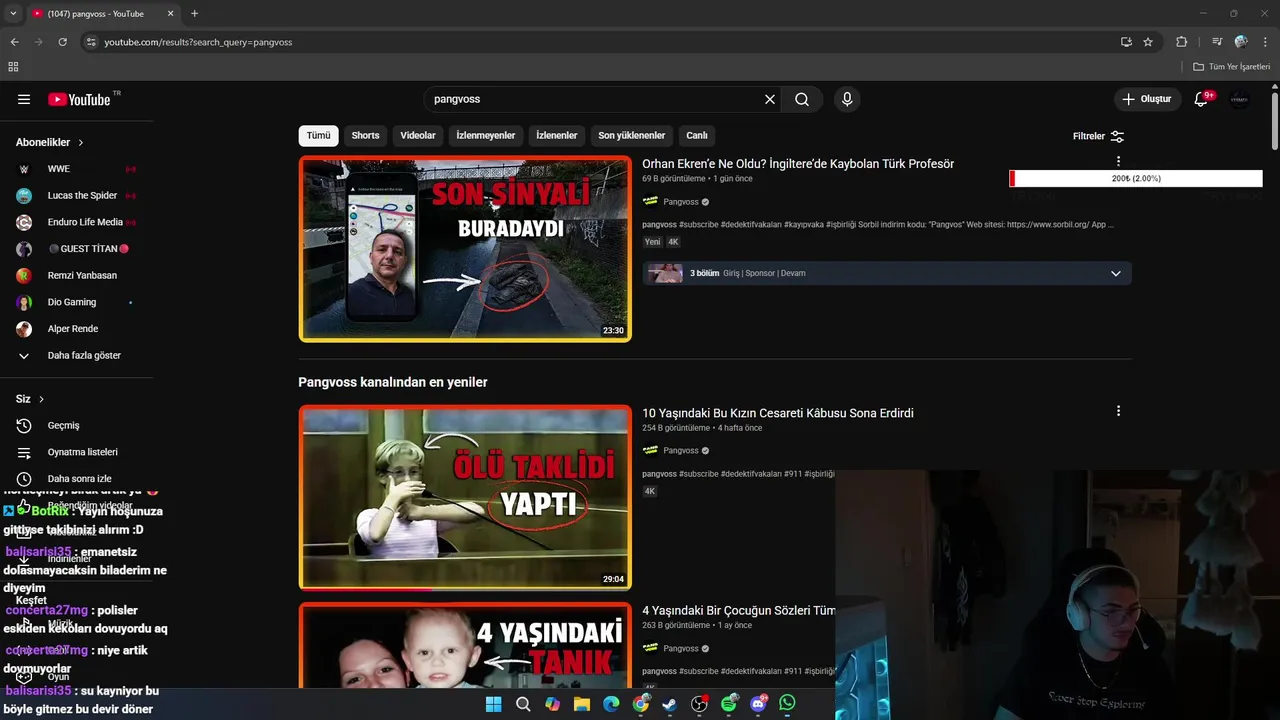Open Orhan Ekren video thumbnail
Viewport: 1280px width, 720px height.
(x=465, y=249)
